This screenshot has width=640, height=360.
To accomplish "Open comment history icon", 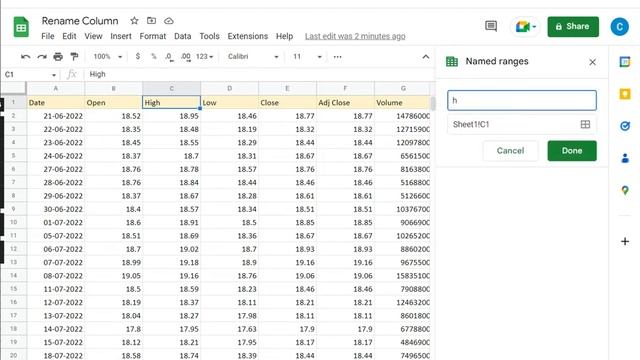I will [491, 27].
